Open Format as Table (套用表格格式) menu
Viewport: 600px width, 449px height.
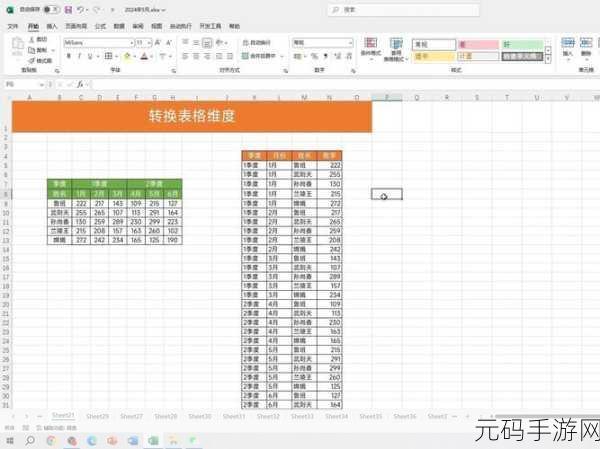396,49
